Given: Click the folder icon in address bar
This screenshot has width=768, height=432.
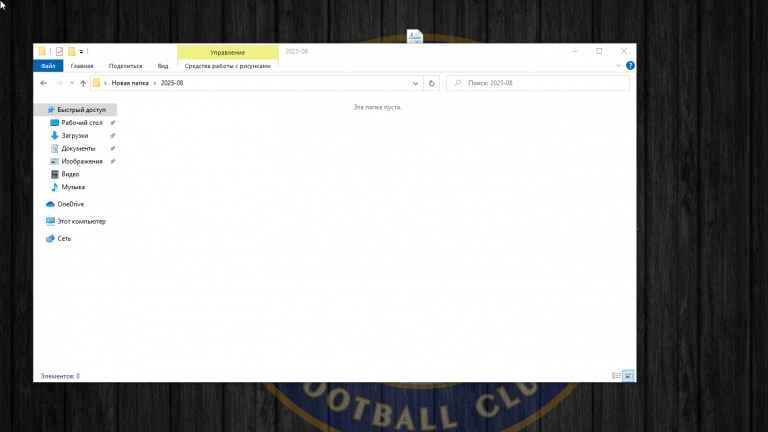Looking at the screenshot, I should tap(96, 83).
